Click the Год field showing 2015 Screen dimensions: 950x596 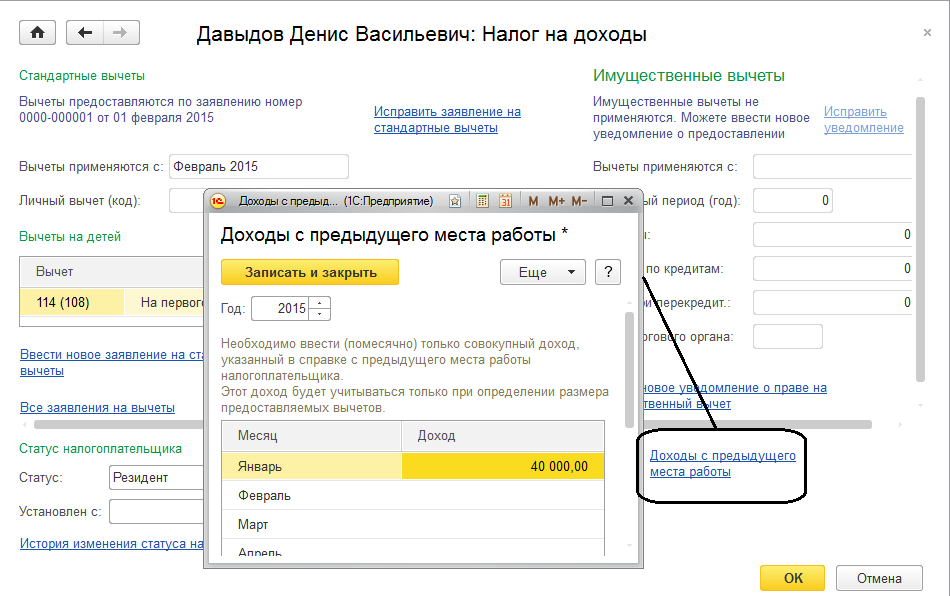280,308
